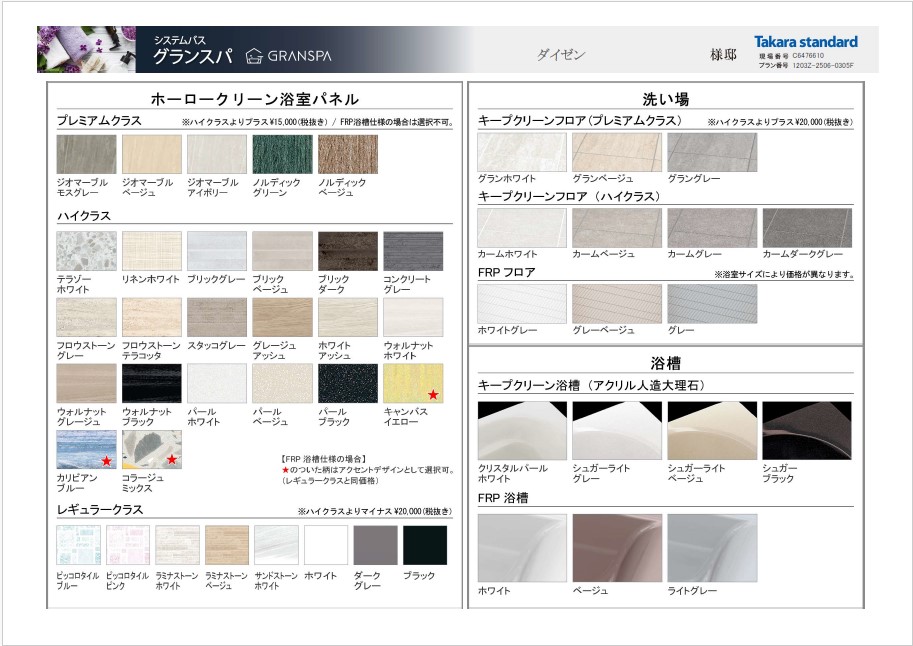913x646 pixels.
Task: Select the ウォルナット ブラック swatch
Action: pos(151,383)
